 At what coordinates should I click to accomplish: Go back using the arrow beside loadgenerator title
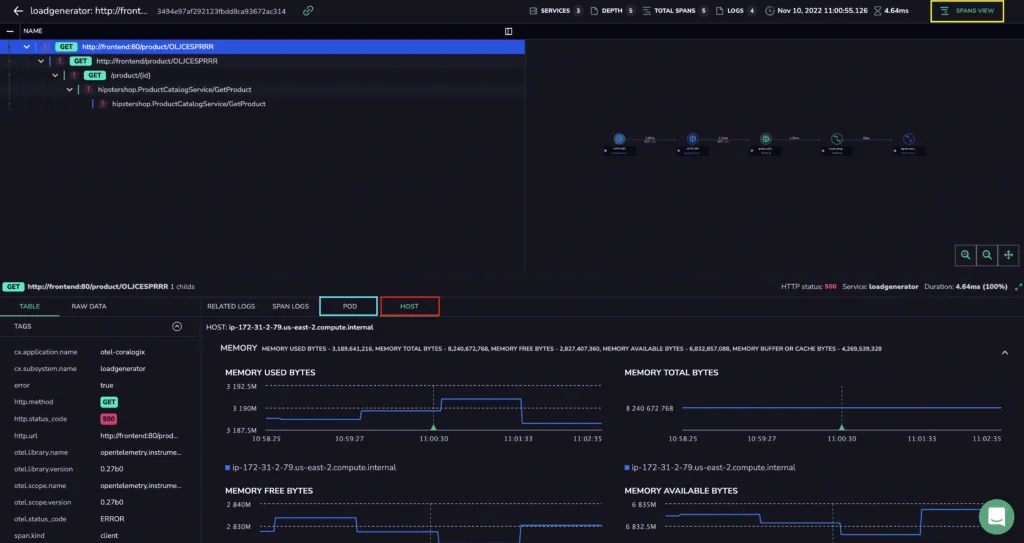click(x=18, y=11)
